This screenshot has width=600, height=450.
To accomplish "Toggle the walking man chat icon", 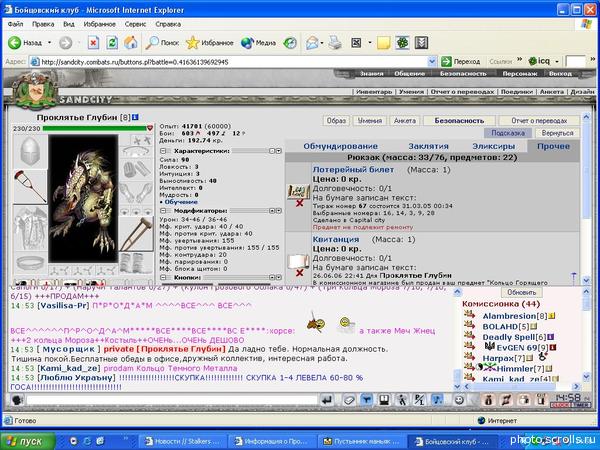I will 402,400.
